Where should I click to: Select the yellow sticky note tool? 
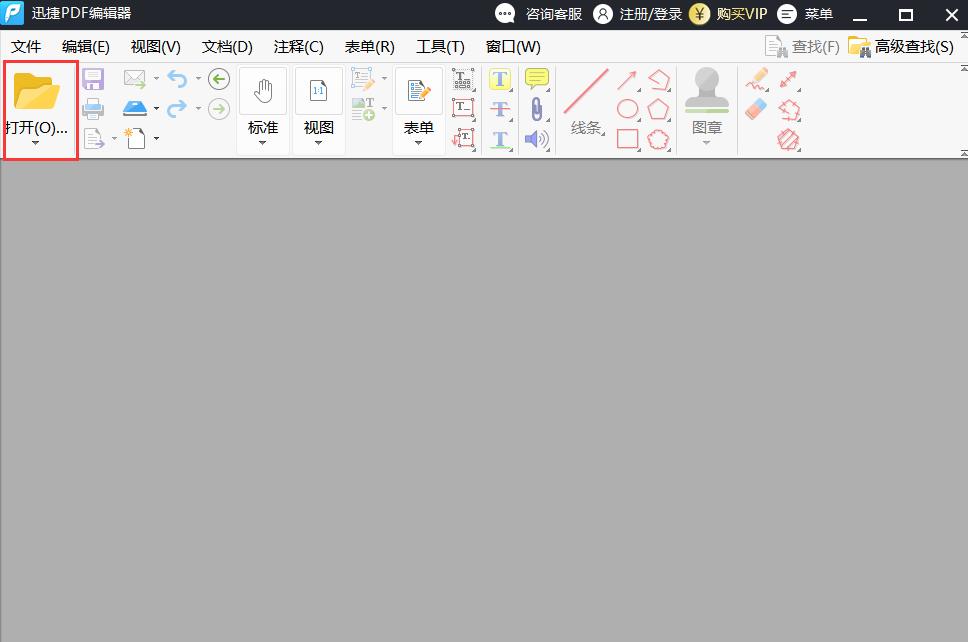(537, 79)
